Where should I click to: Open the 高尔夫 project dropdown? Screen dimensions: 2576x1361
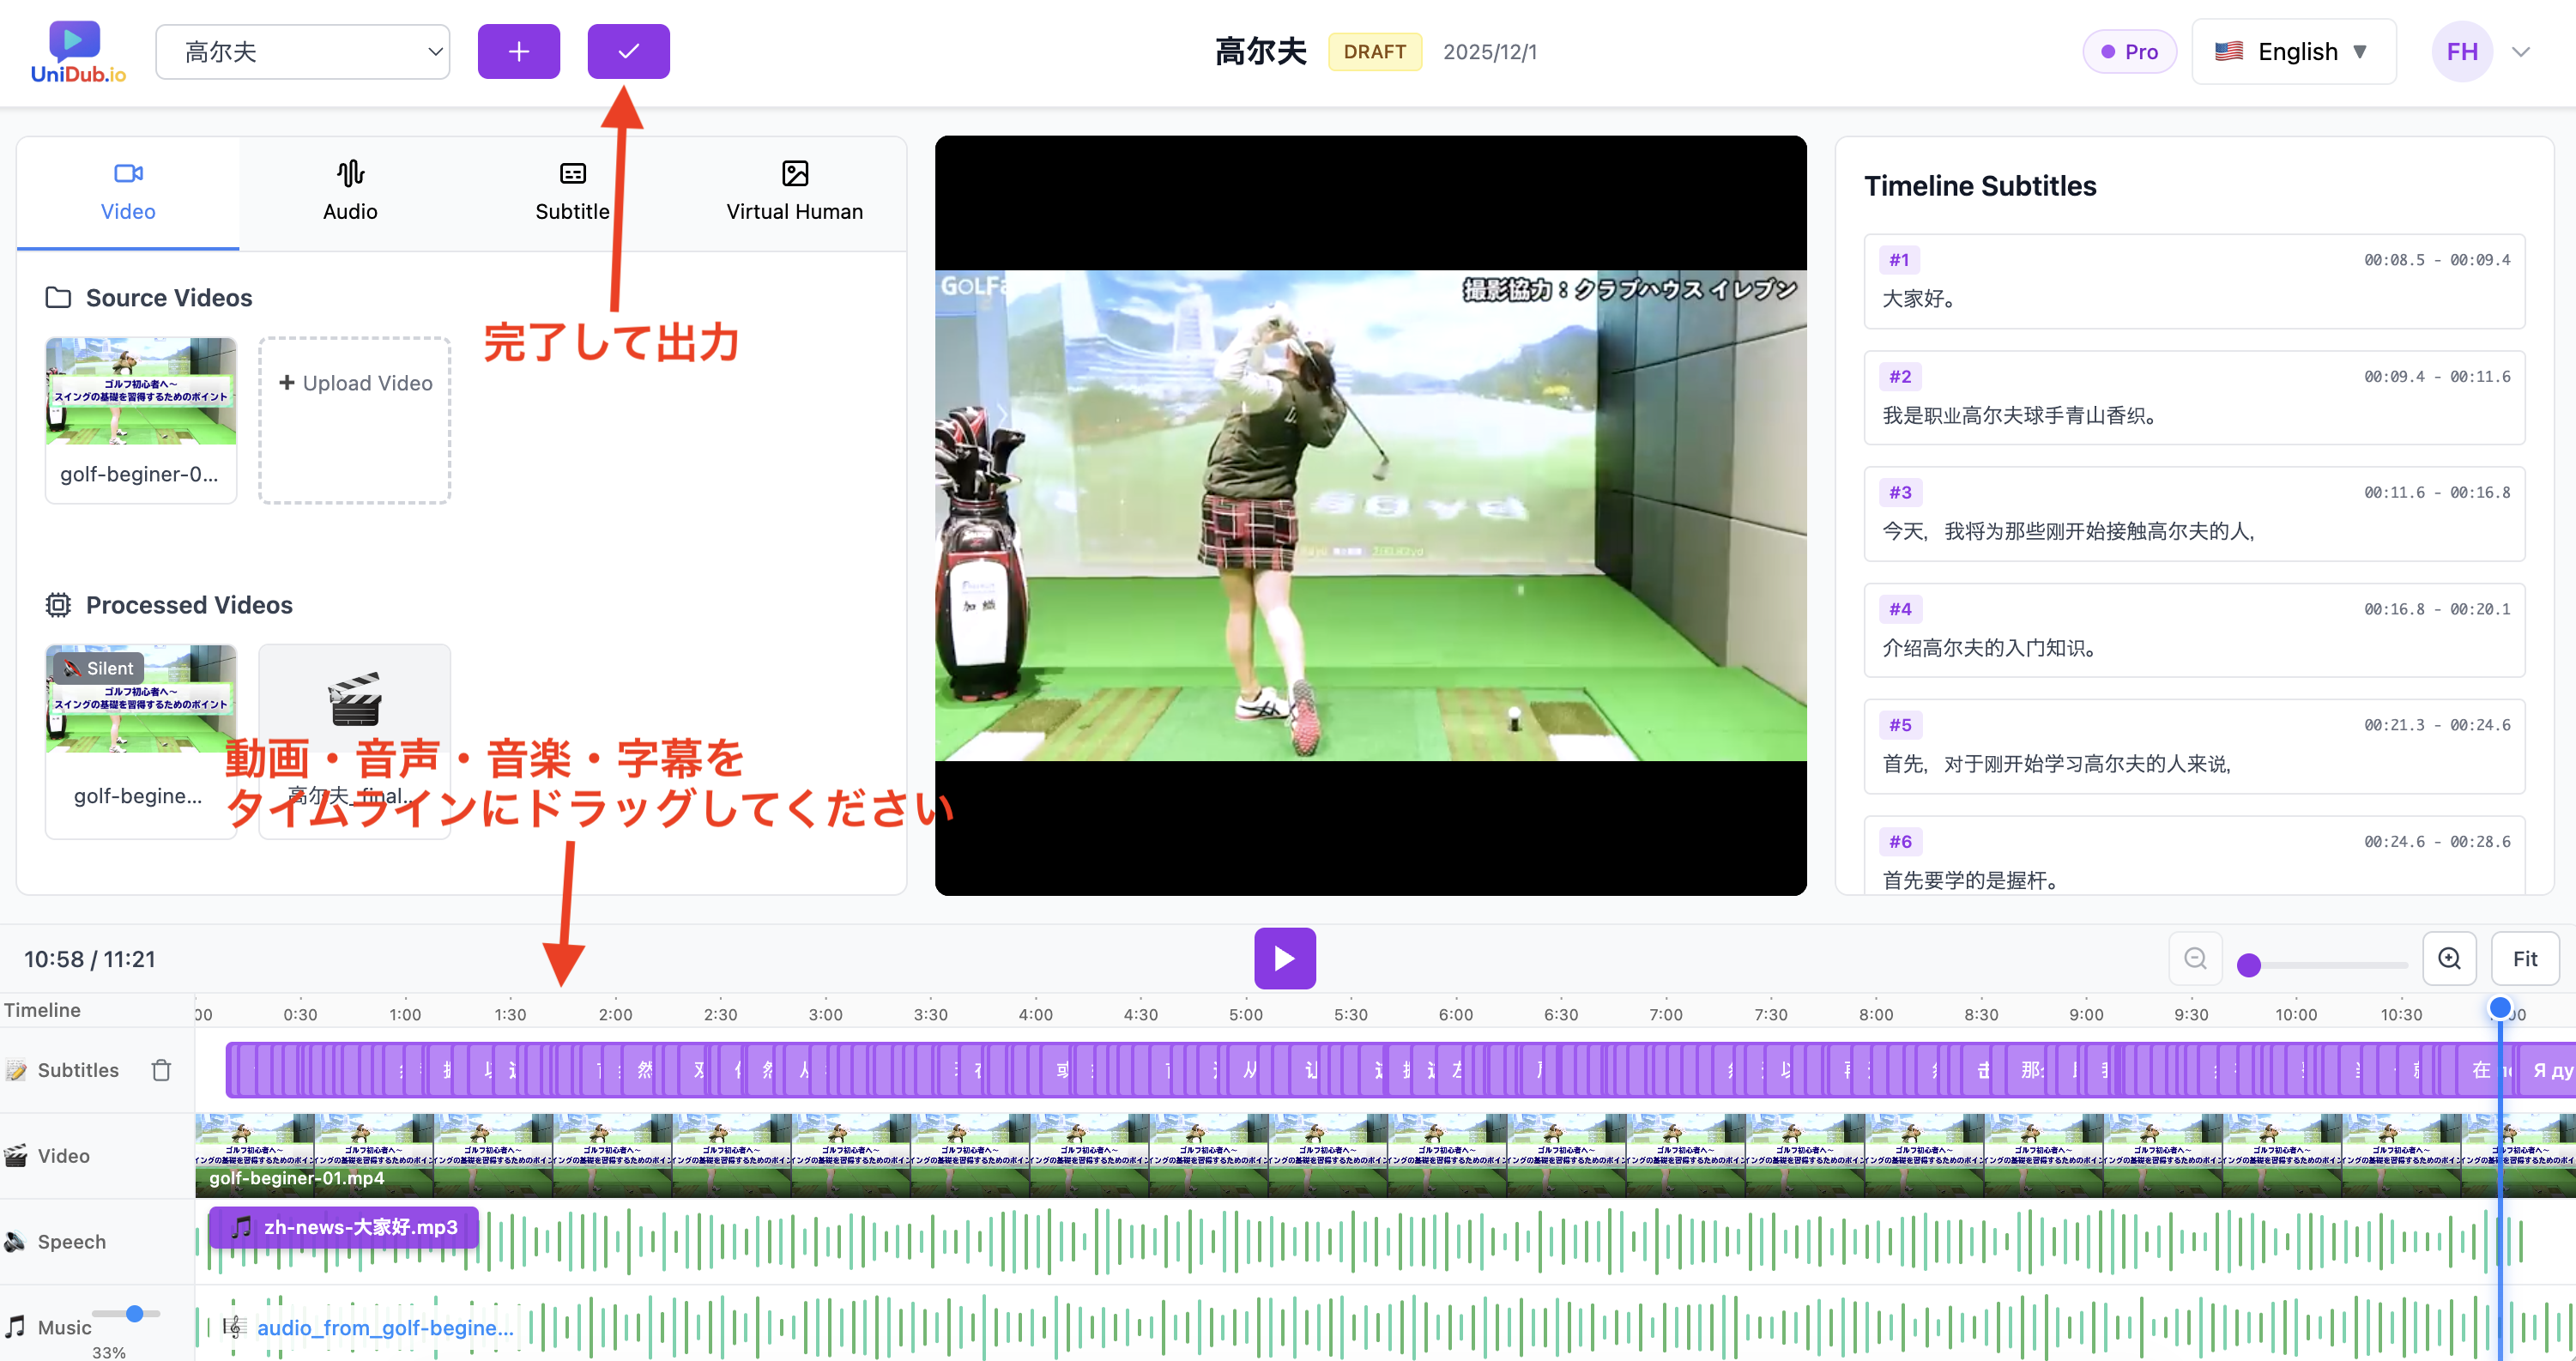(303, 51)
